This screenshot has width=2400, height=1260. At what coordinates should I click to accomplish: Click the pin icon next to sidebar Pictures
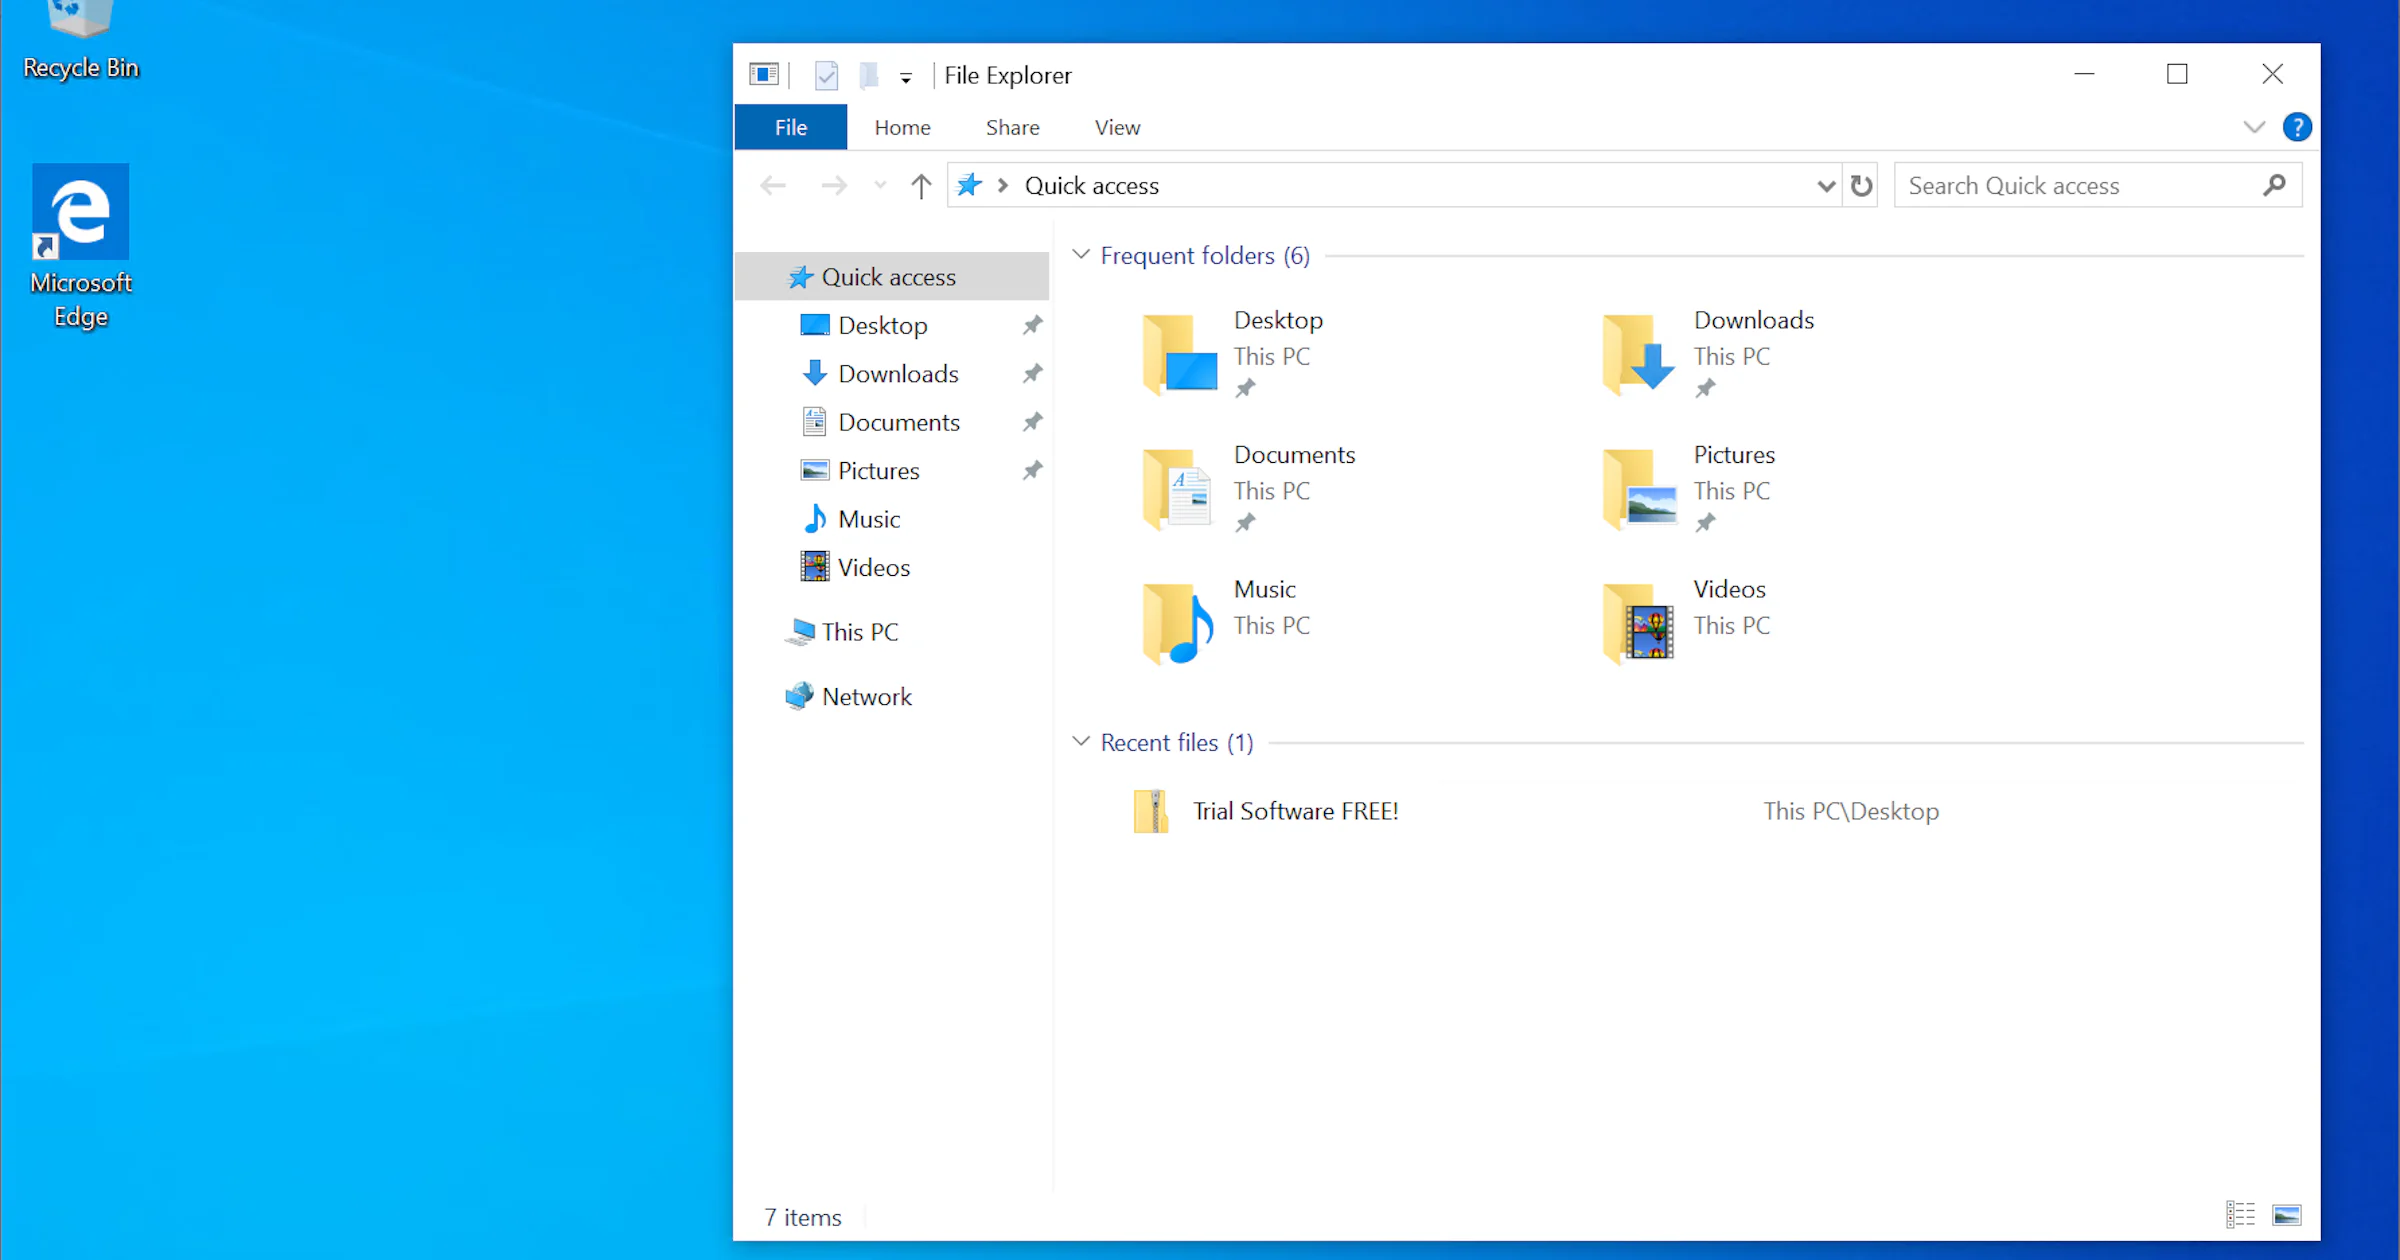(x=1032, y=470)
